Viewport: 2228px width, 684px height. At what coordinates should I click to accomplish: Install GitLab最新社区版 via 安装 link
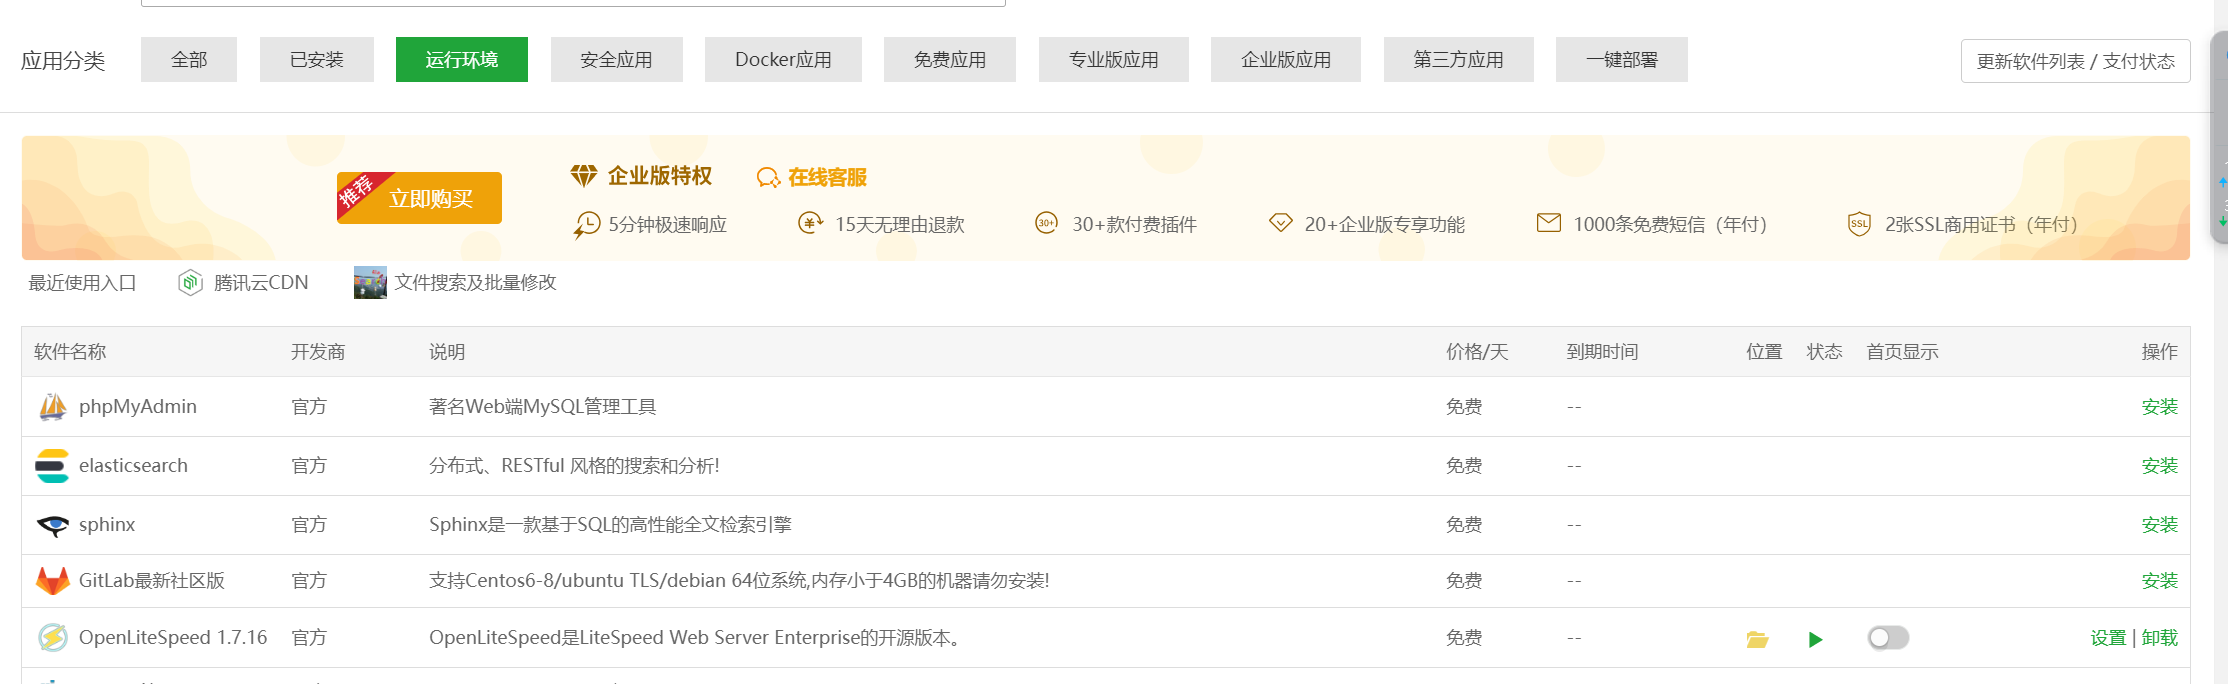click(2160, 581)
